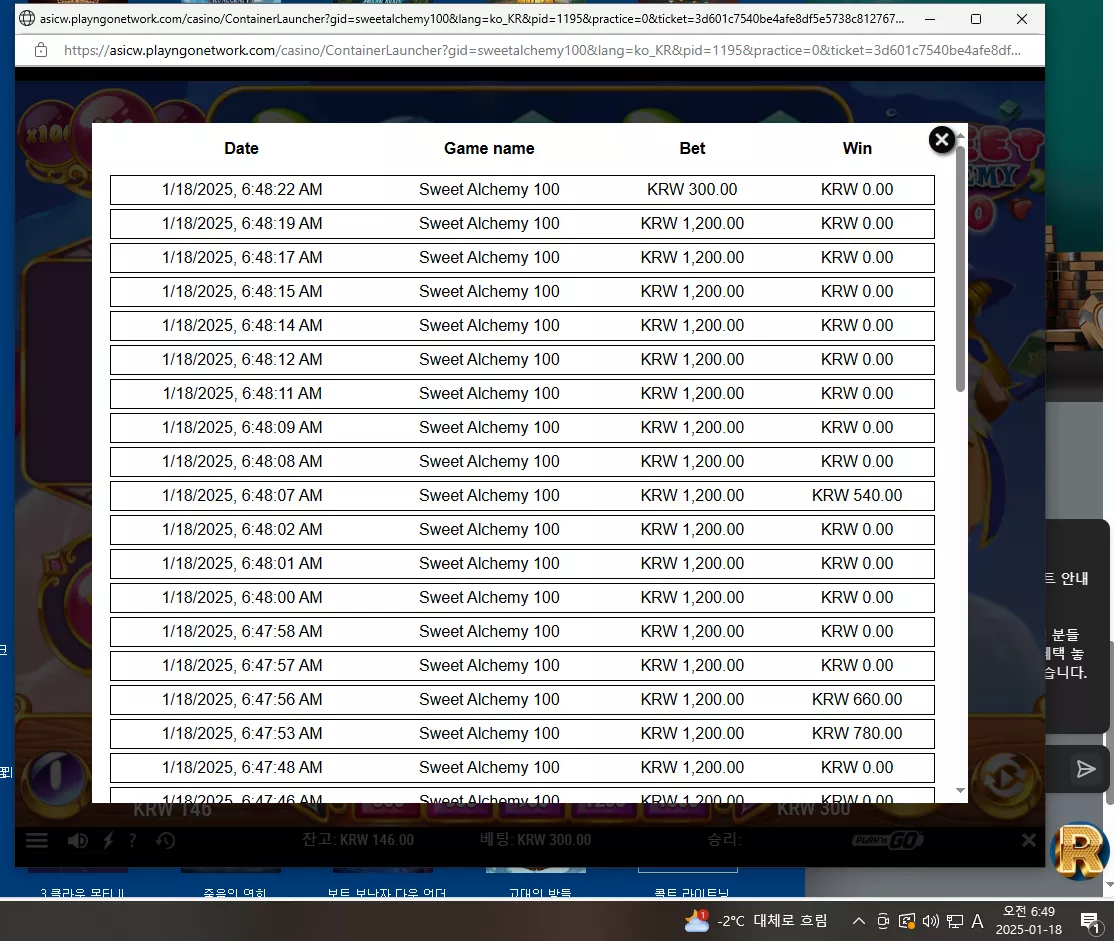Click the globe icon in title bar
The height and width of the screenshot is (941, 1114).
(x=27, y=18)
